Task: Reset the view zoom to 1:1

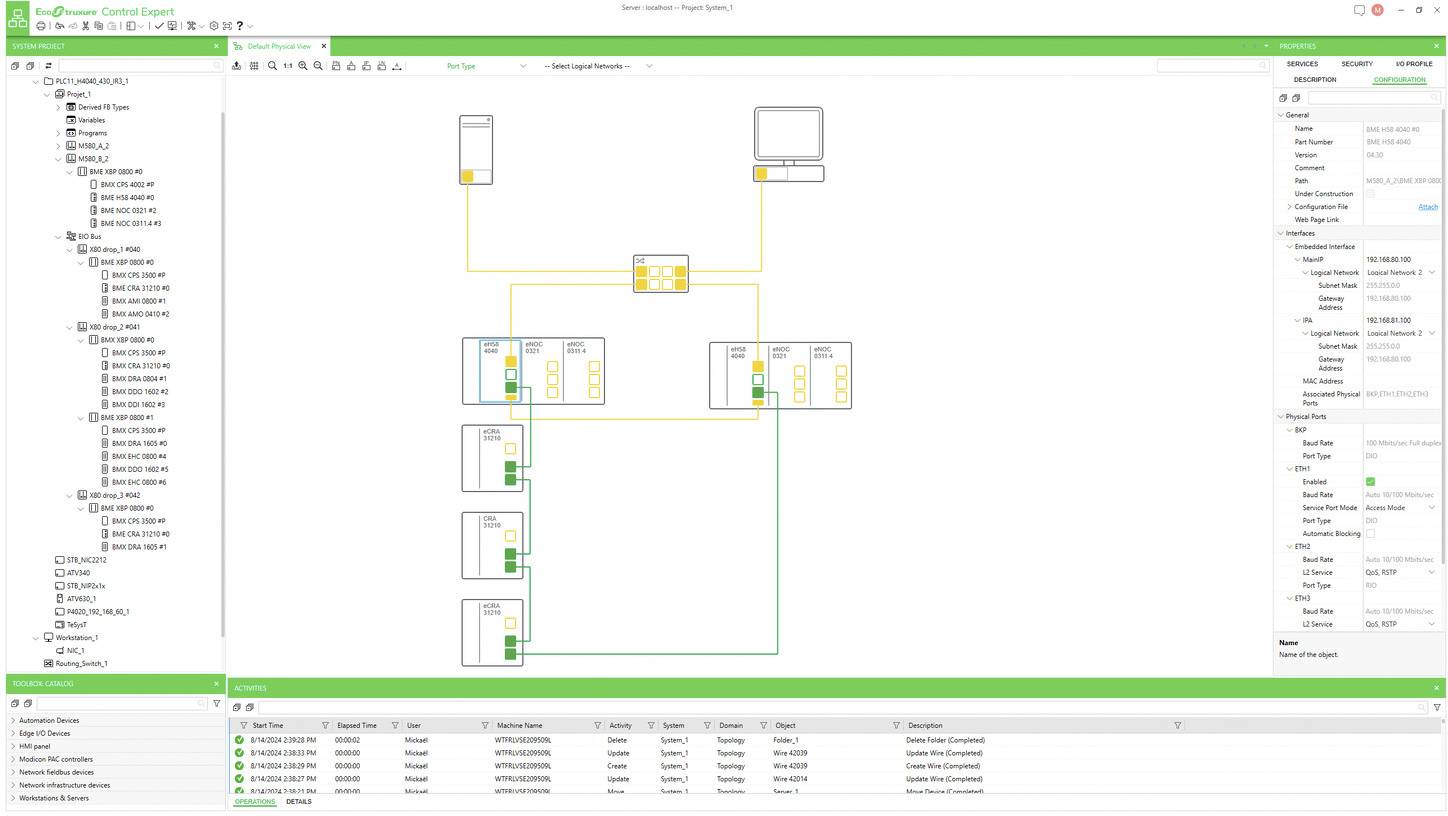Action: coord(288,66)
